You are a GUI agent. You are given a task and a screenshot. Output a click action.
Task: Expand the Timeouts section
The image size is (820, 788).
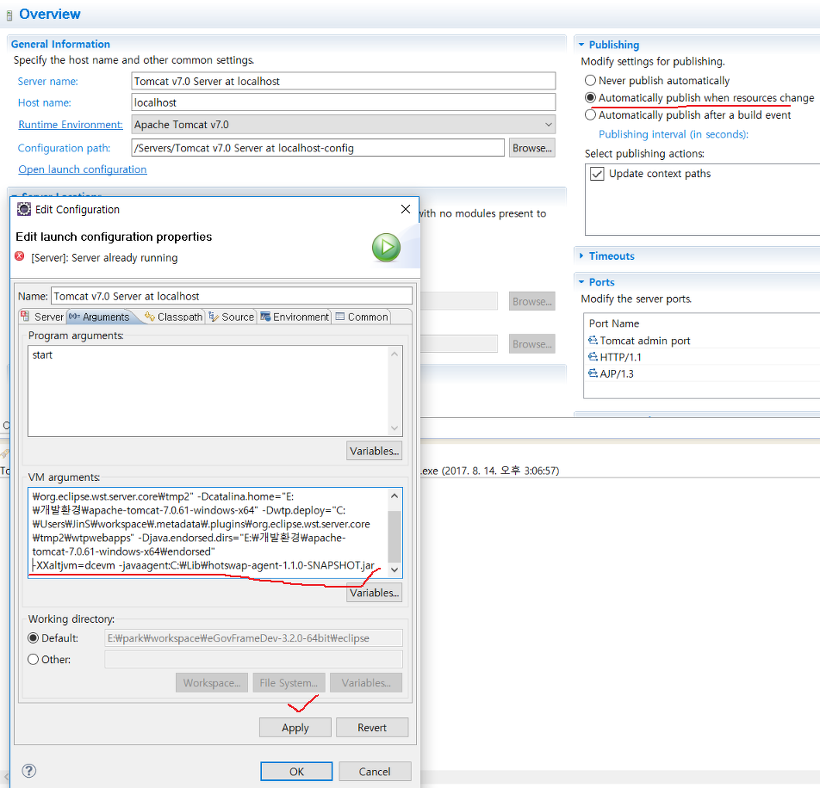click(x=581, y=256)
